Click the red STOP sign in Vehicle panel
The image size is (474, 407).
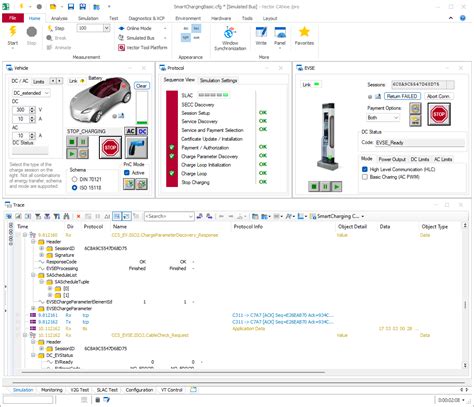[x=110, y=147]
